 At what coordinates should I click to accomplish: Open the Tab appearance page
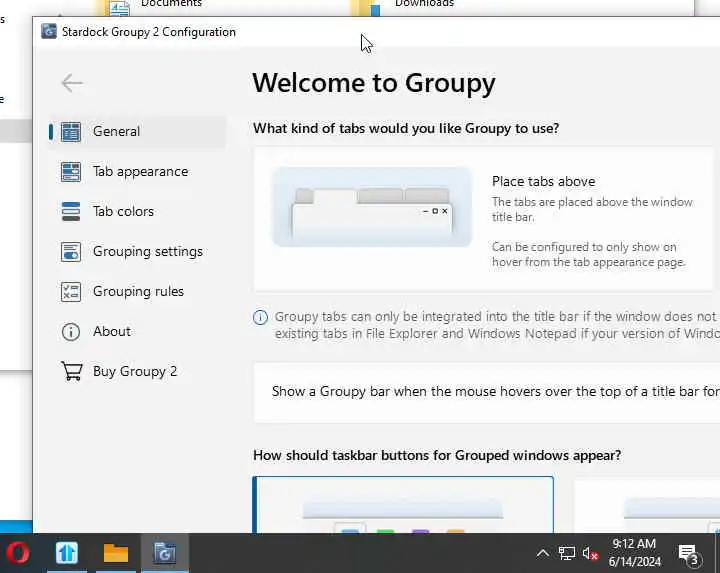136,172
